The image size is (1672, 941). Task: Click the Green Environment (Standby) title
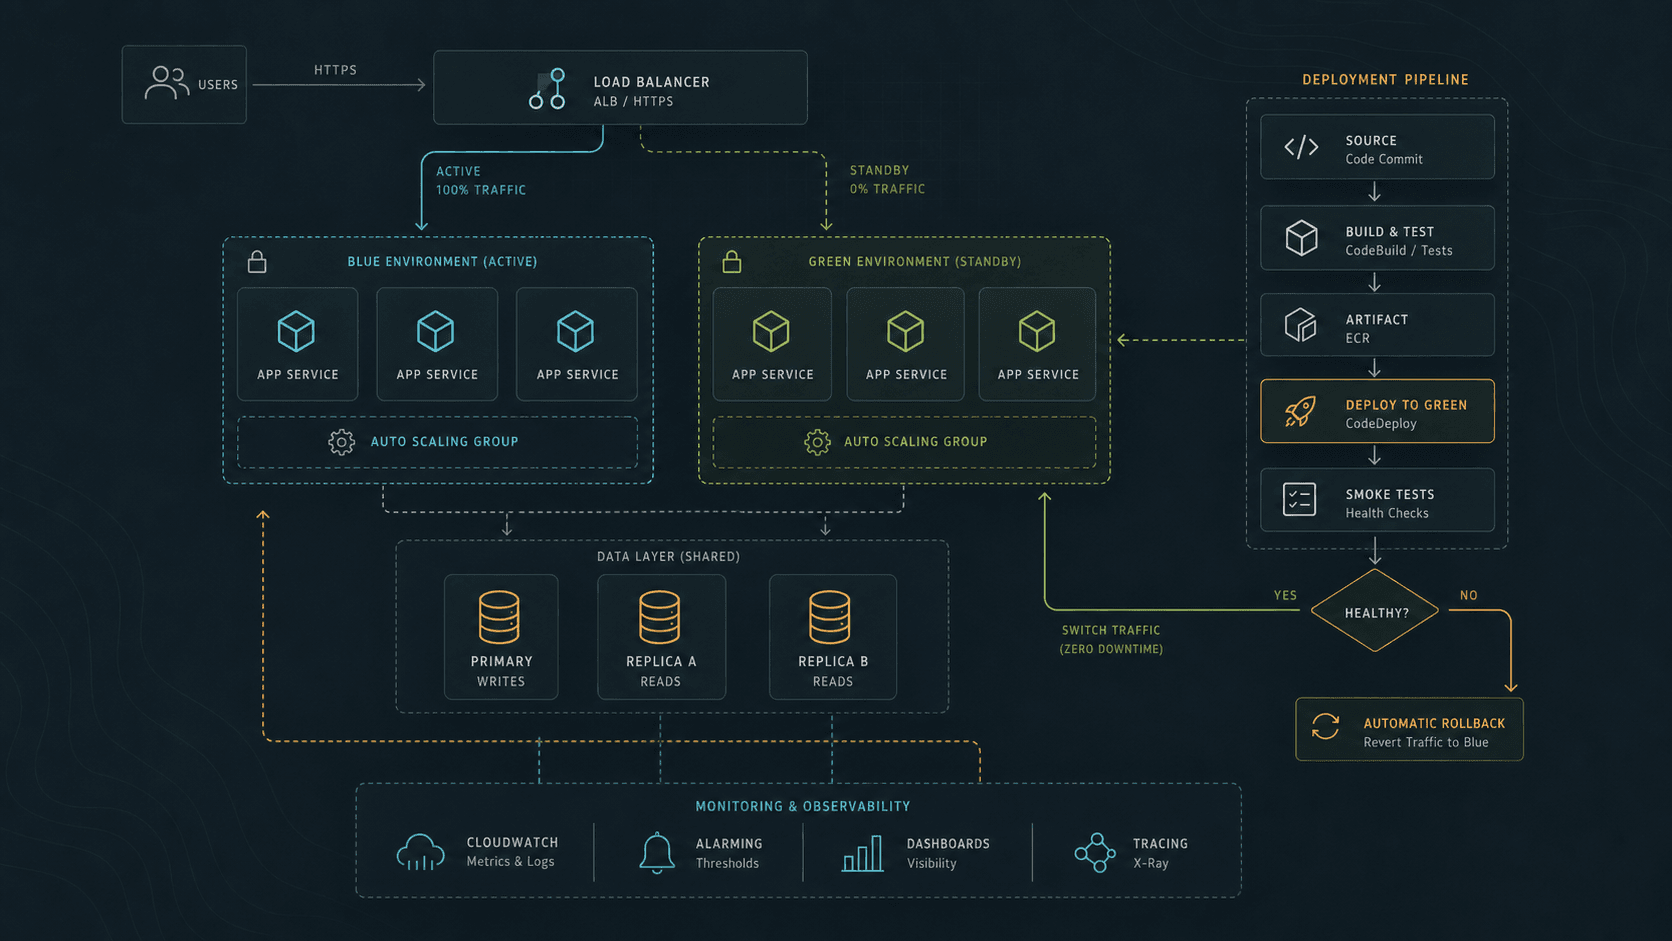915,262
